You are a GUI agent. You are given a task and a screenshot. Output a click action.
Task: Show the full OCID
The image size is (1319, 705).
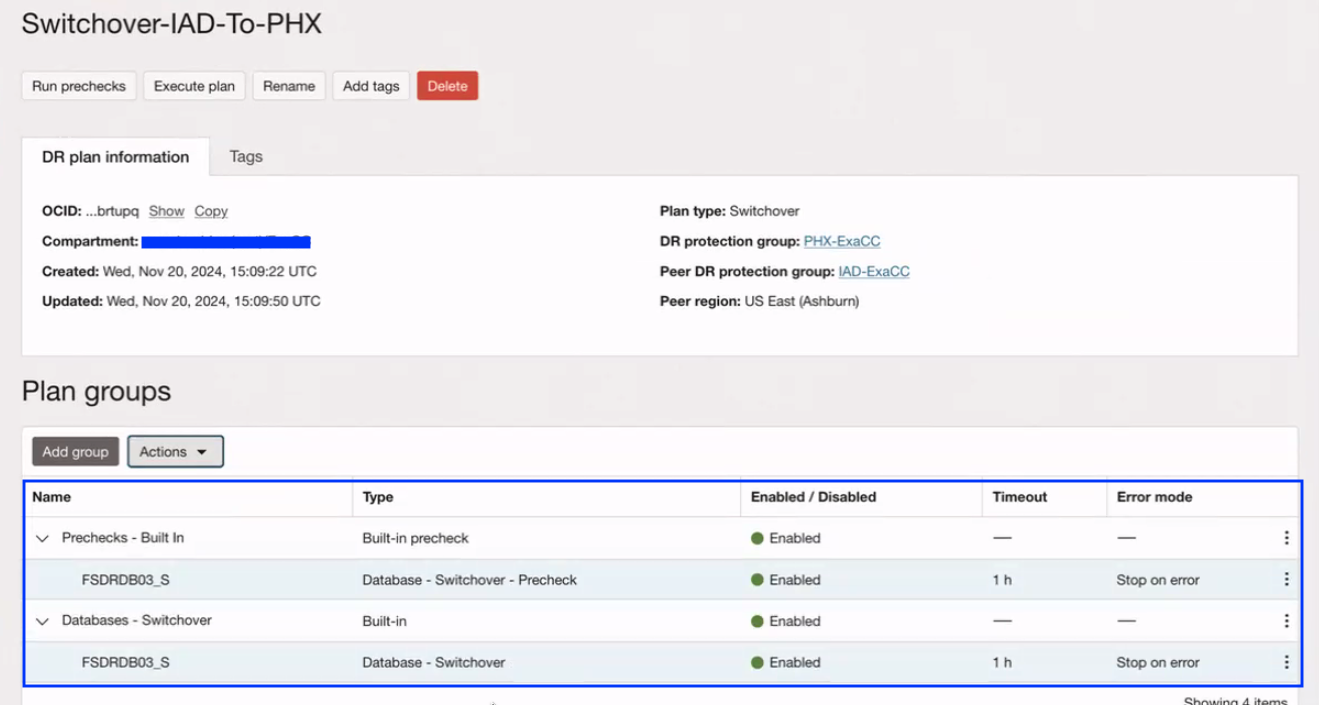point(166,211)
